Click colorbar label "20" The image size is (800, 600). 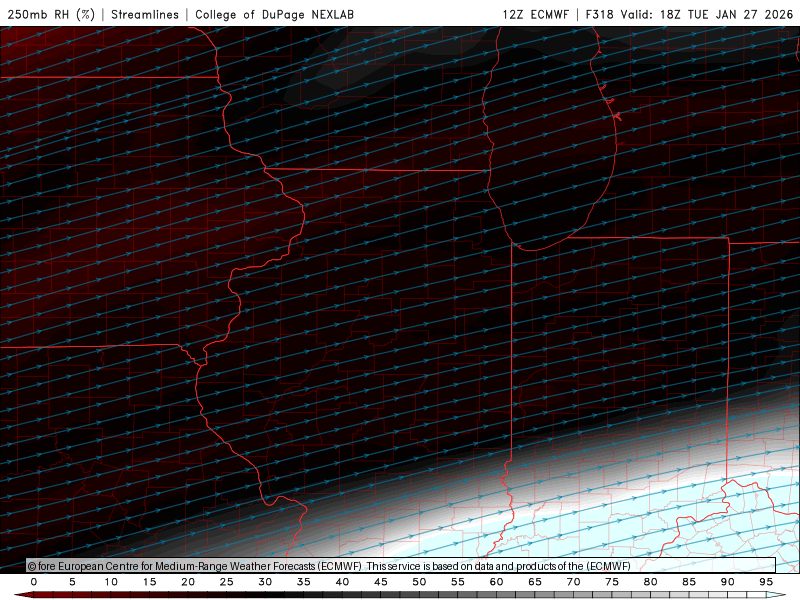pos(188,582)
